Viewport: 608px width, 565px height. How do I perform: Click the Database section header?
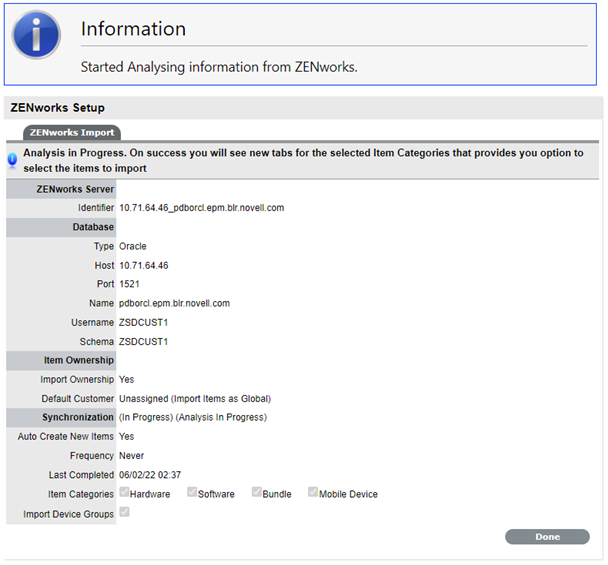click(x=61, y=227)
